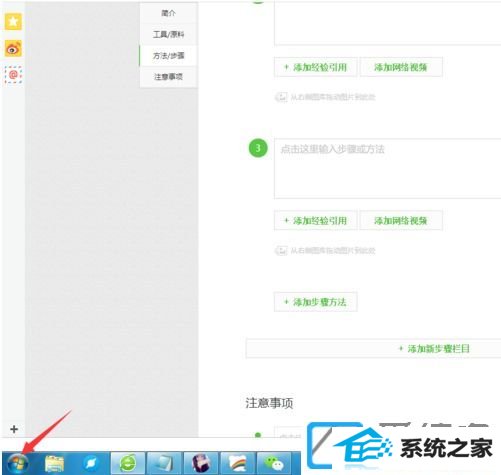
Task: Click 添加网络视频 button under step 3
Action: click(x=401, y=220)
